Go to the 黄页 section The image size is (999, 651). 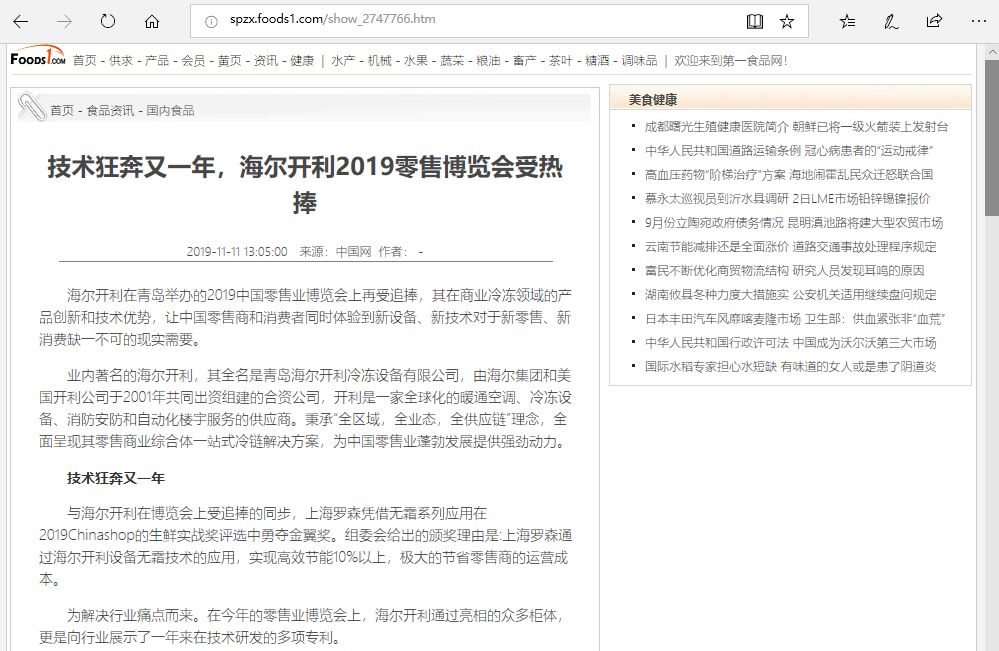[x=229, y=61]
